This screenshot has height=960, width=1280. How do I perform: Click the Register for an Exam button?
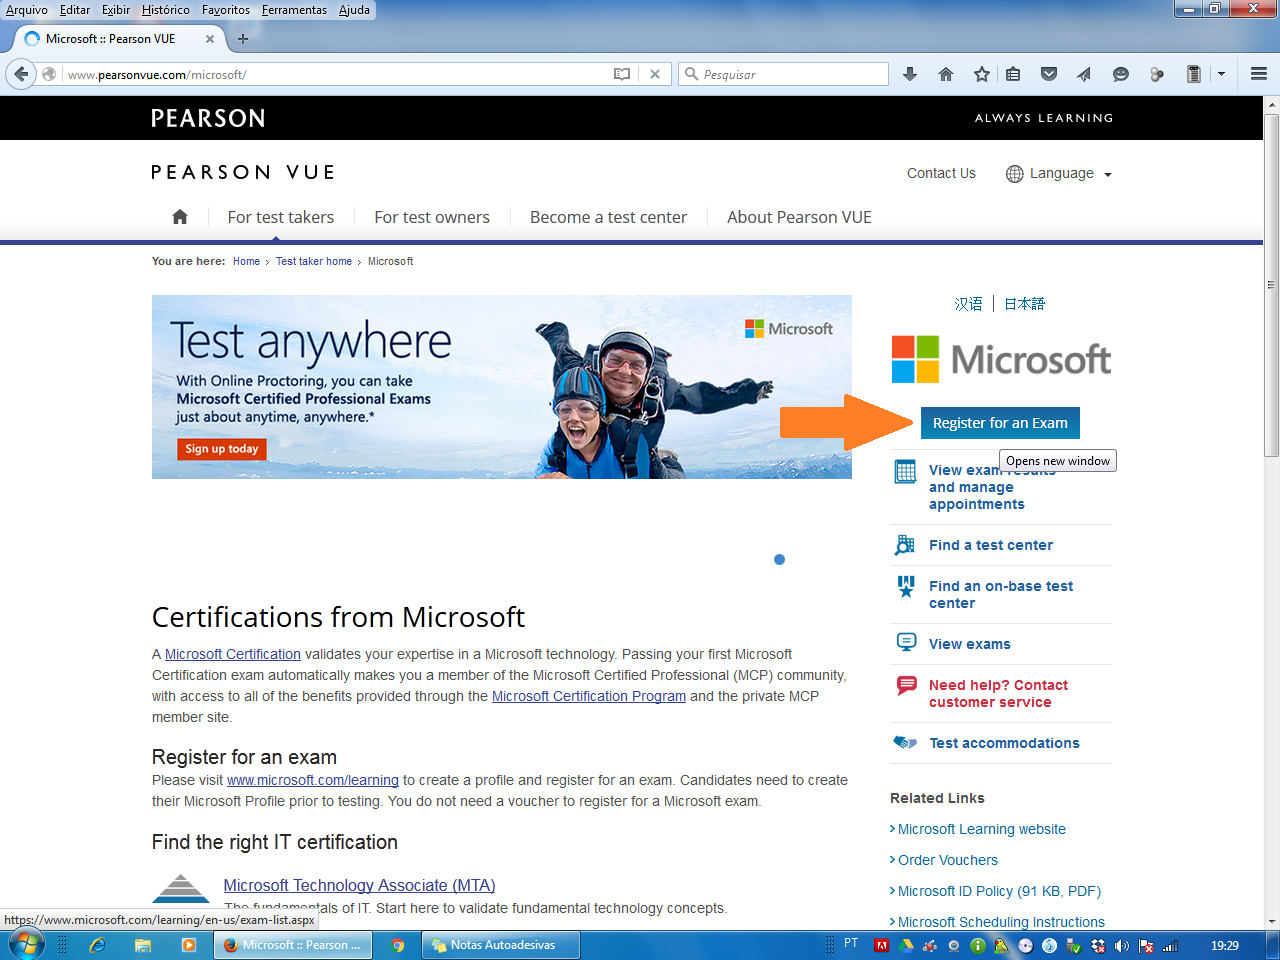click(1000, 423)
